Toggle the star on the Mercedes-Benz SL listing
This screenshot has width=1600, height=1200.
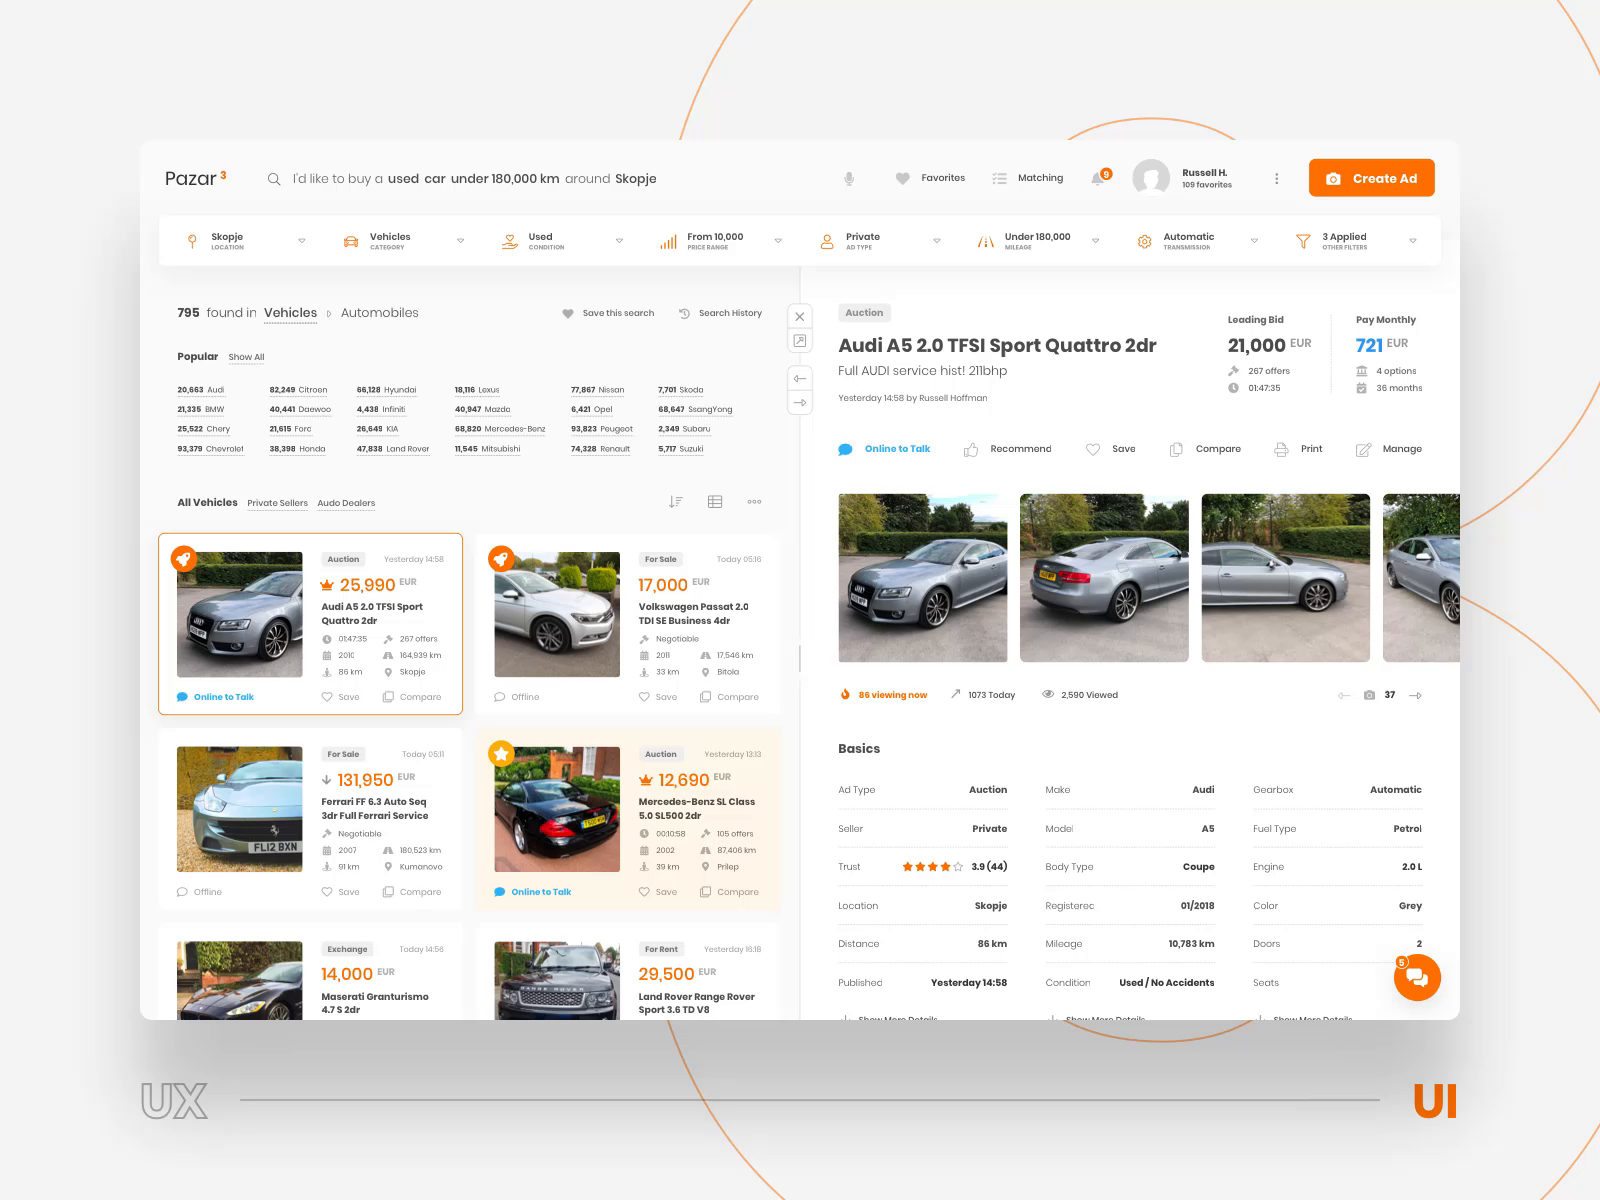pos(501,754)
